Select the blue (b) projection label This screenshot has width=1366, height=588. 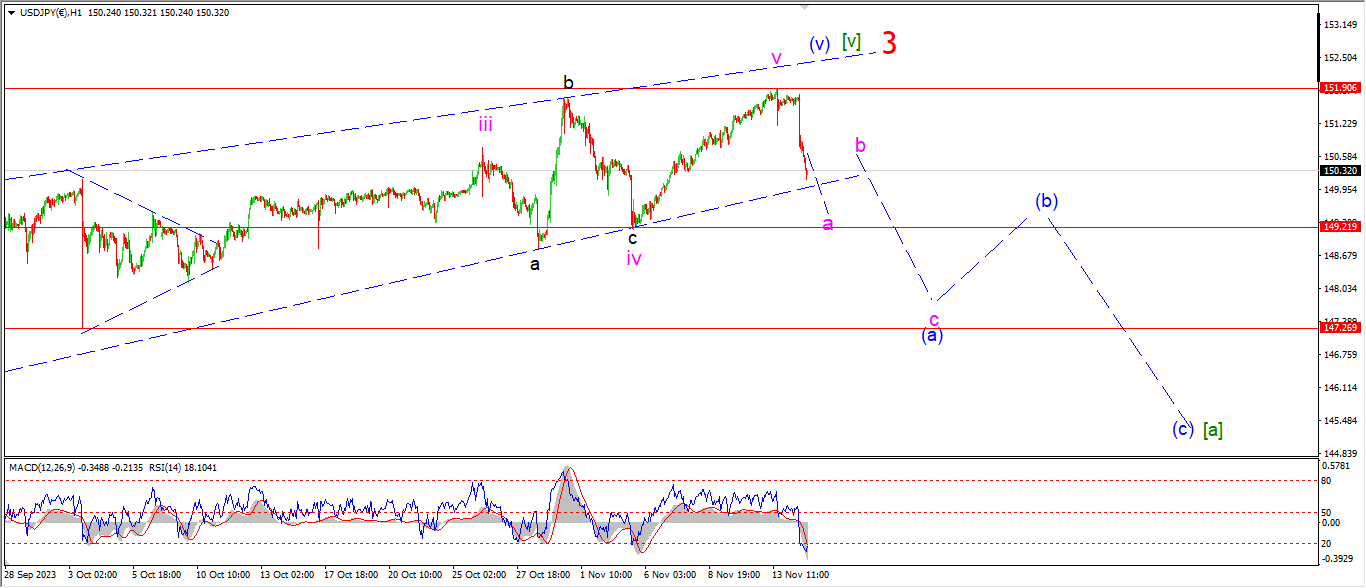[1046, 201]
